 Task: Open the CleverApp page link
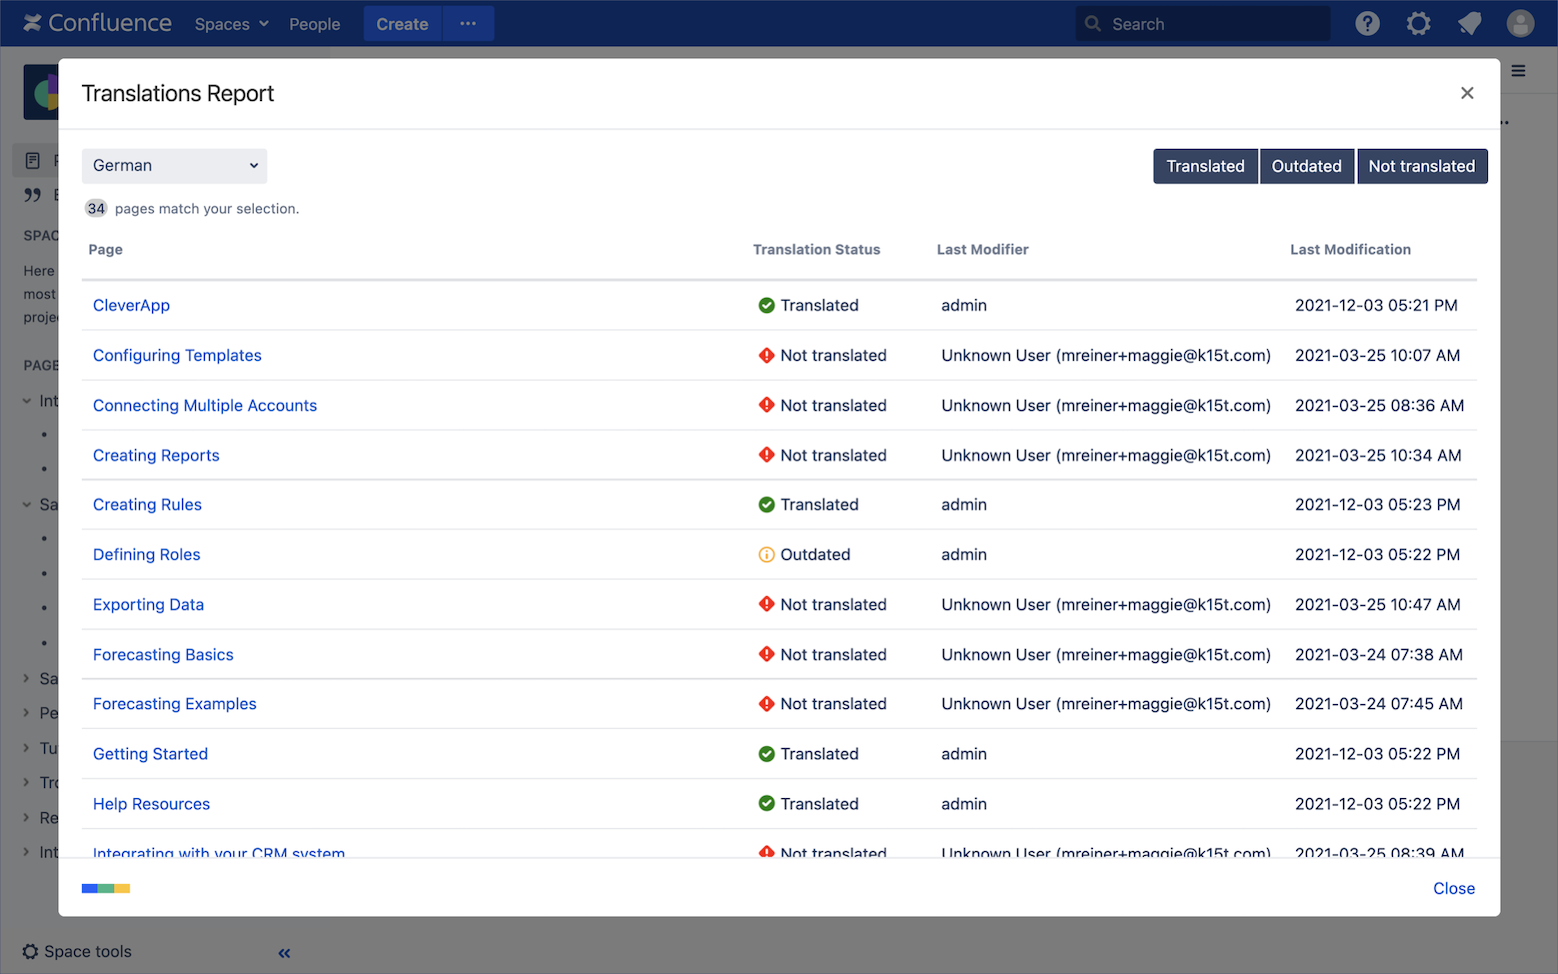(x=131, y=306)
